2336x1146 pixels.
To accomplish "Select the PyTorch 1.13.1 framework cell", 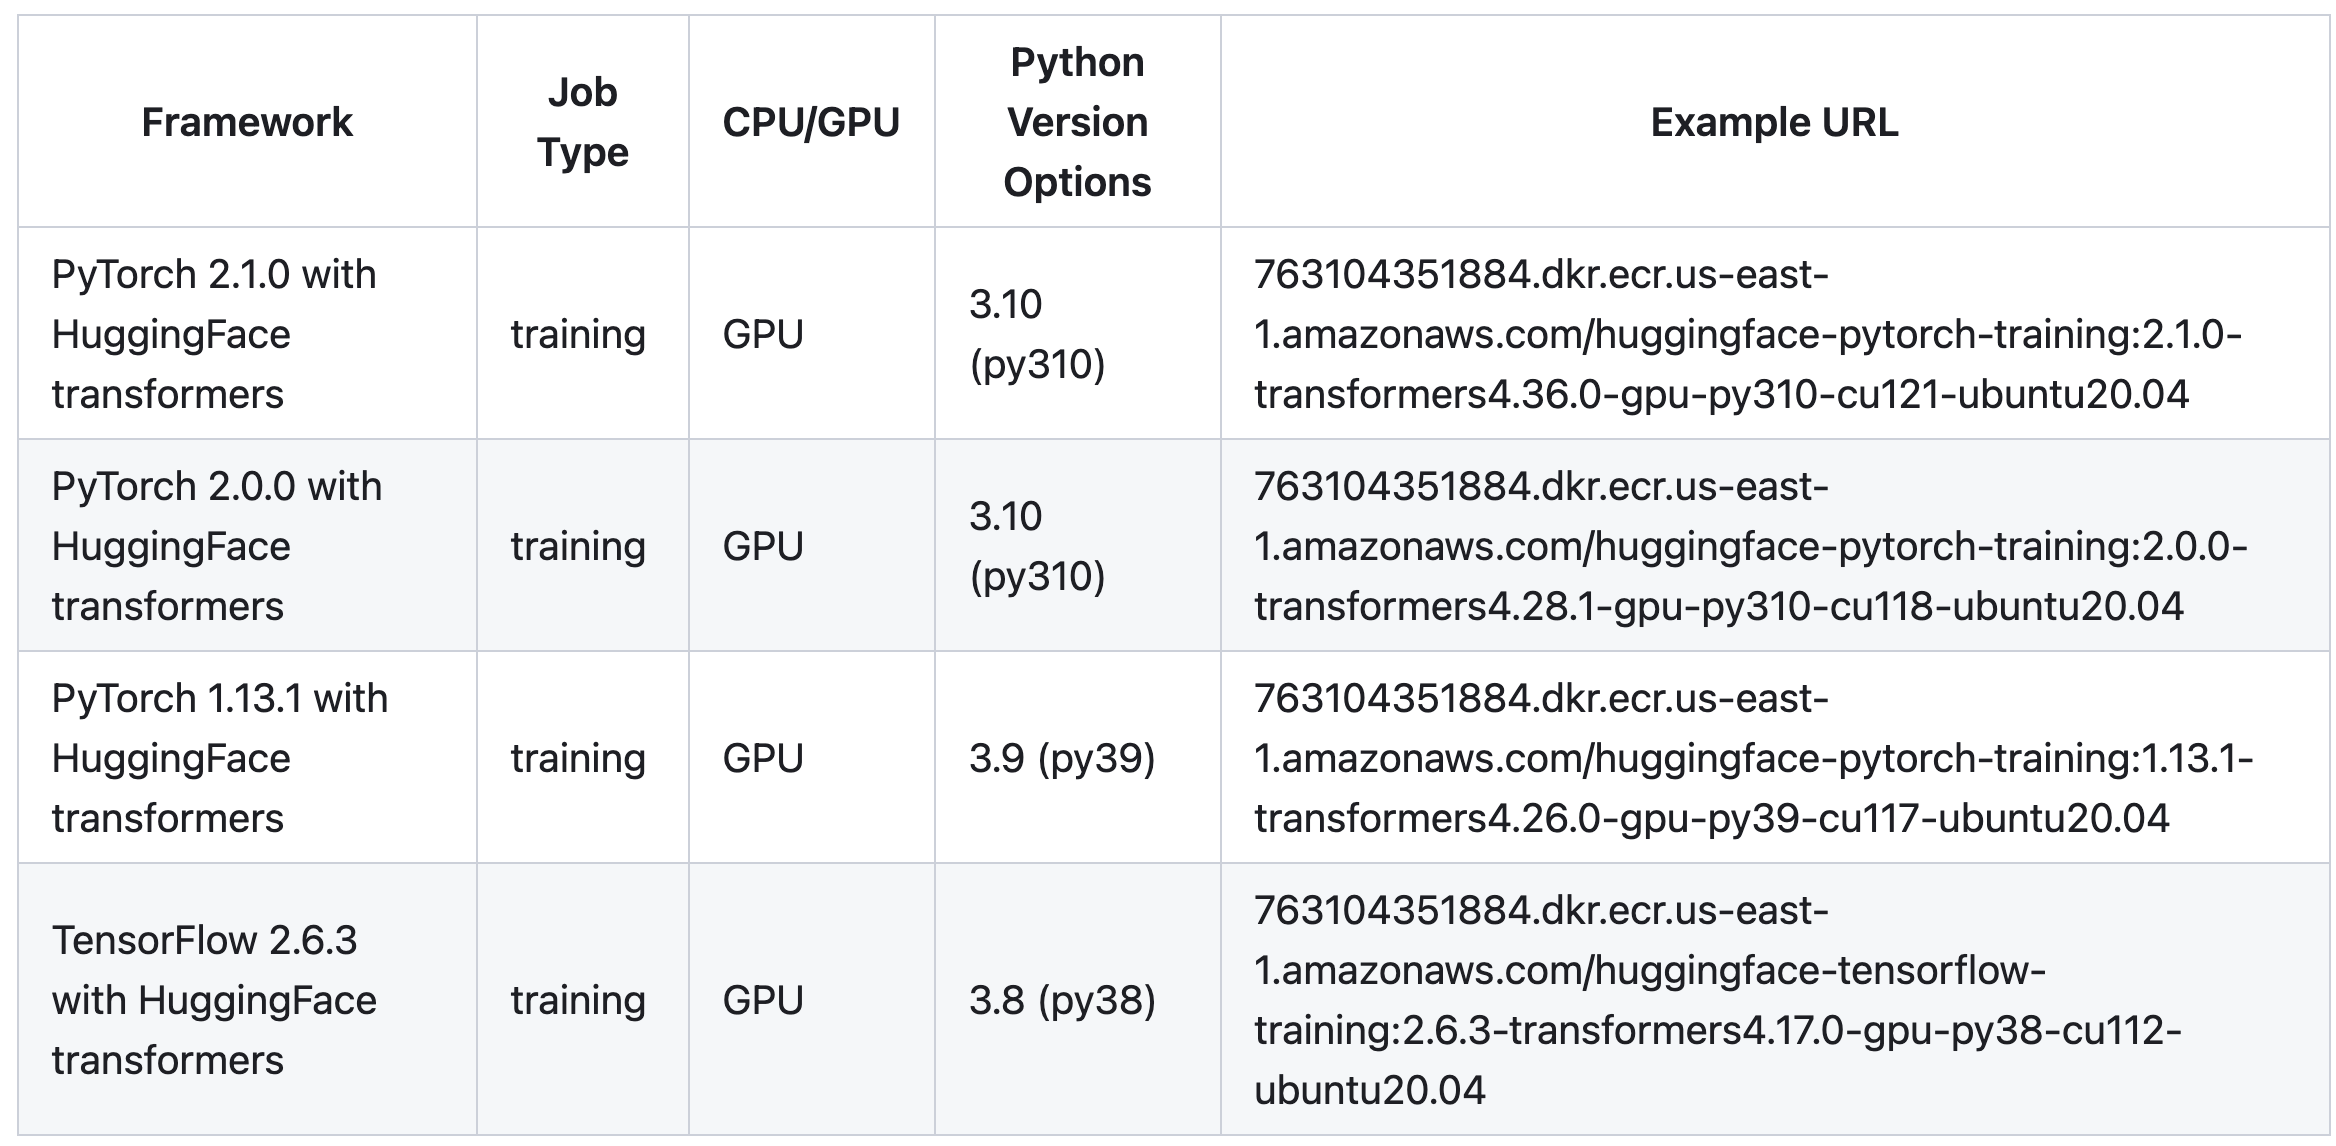I will 220,758.
